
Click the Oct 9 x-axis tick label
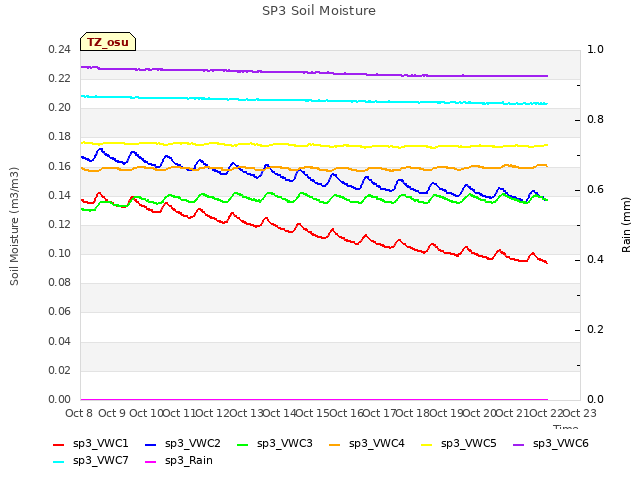112,413
